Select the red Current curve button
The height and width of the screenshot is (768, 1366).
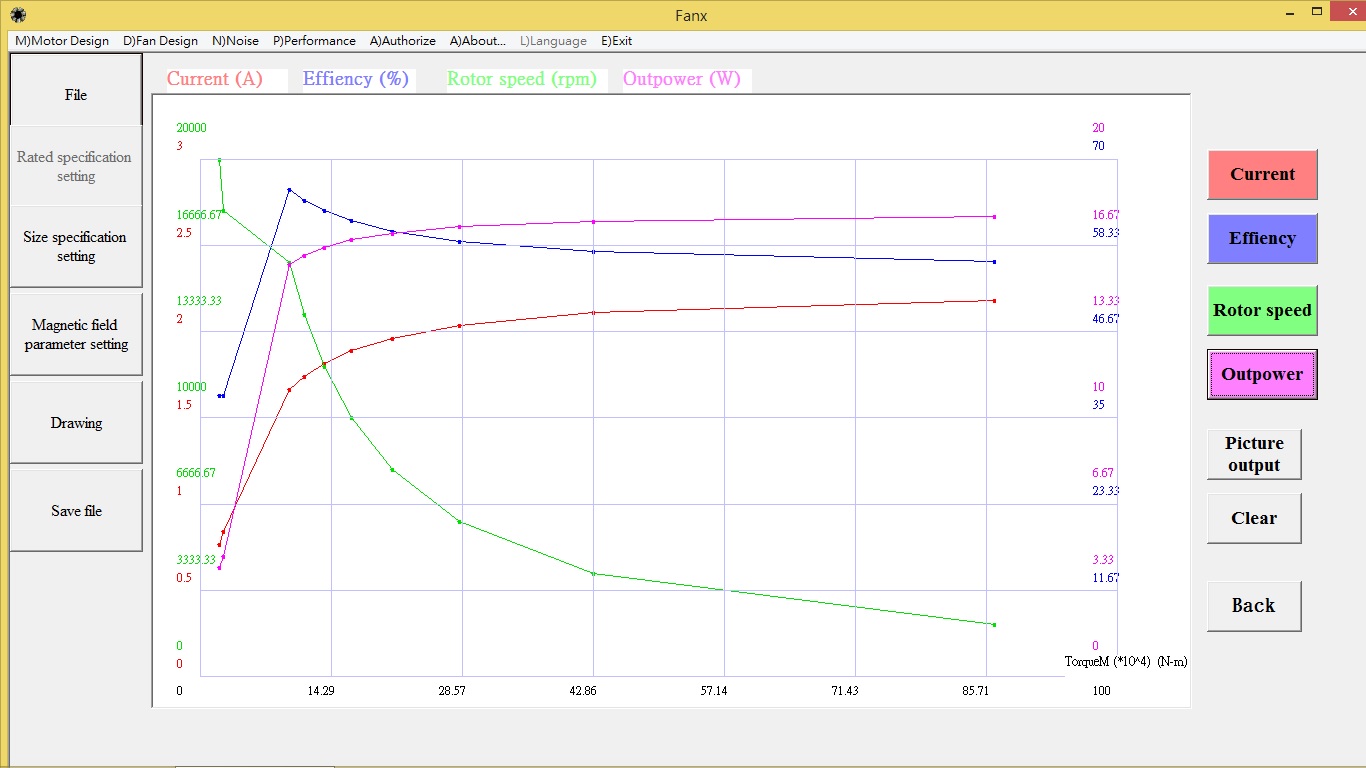click(1261, 174)
